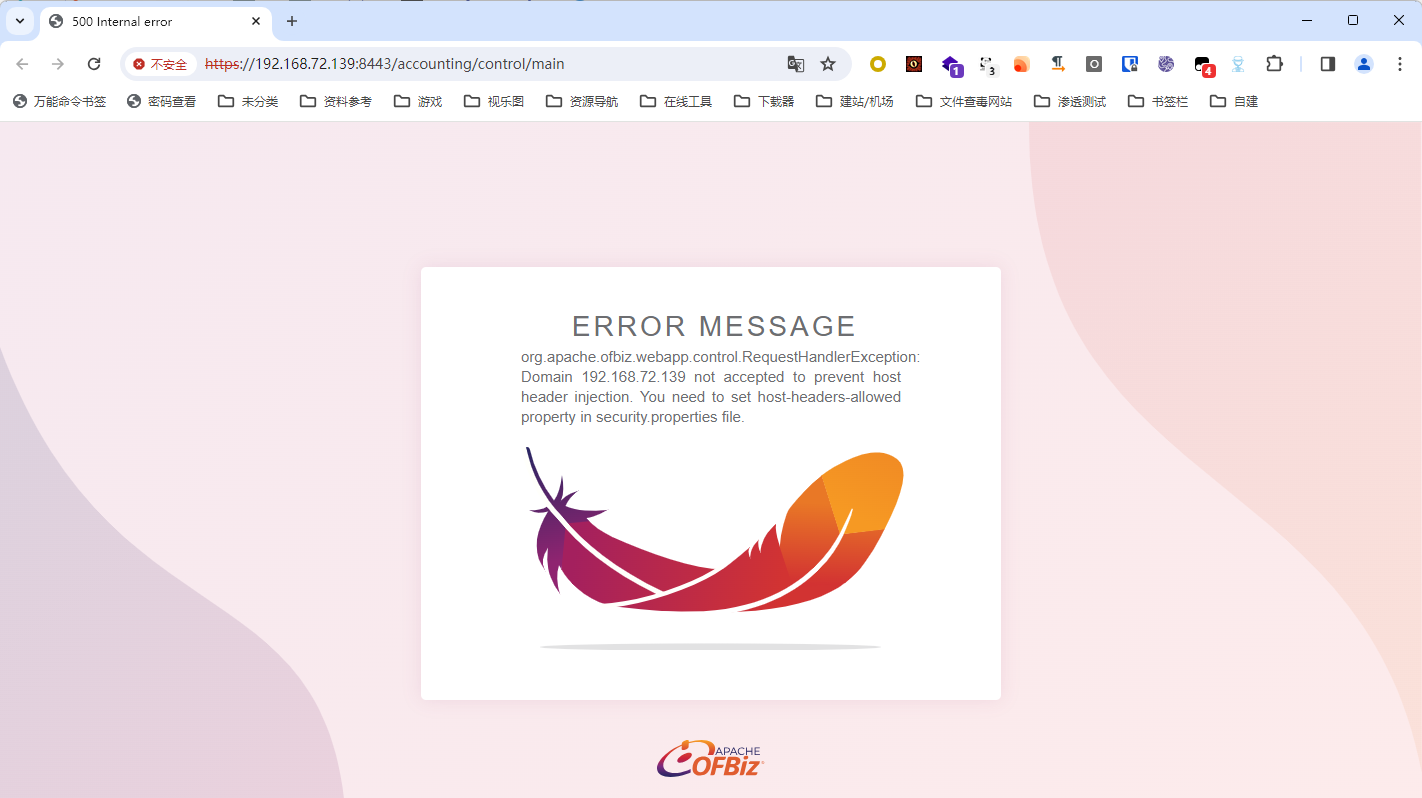Open the purple globe extension
1422x798 pixels.
tap(1166, 64)
